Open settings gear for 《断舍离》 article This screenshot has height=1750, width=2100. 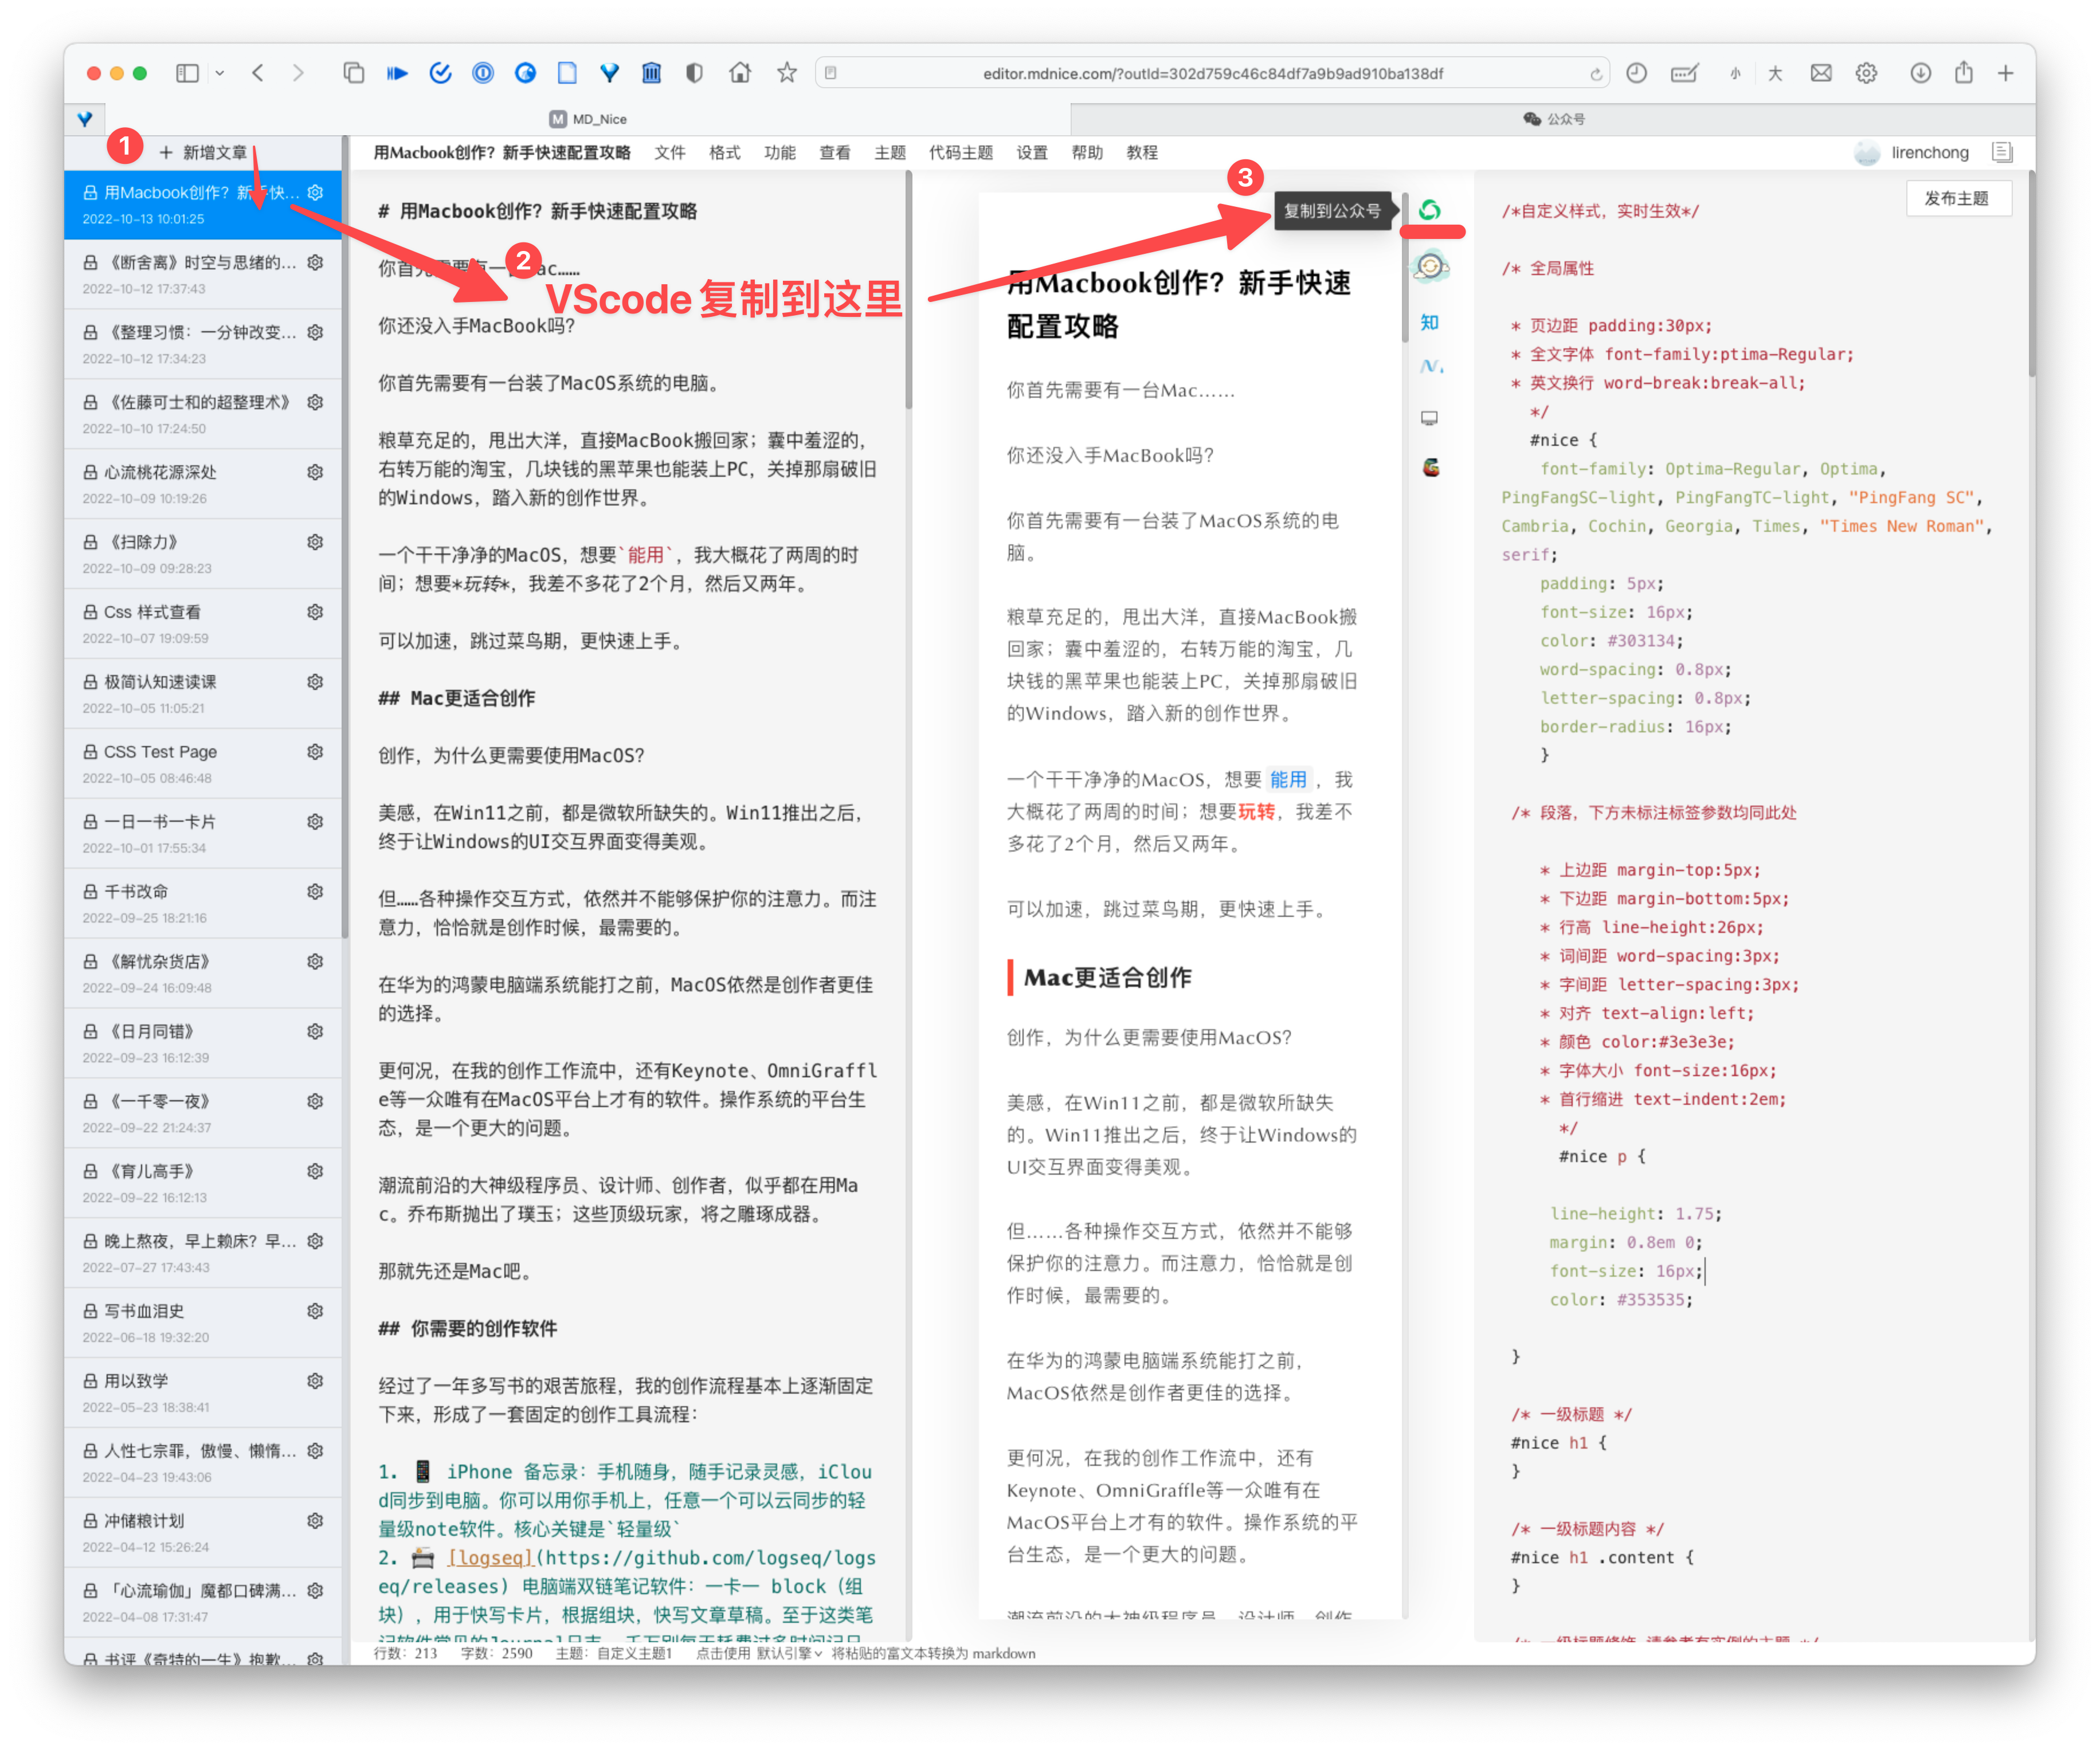point(315,263)
